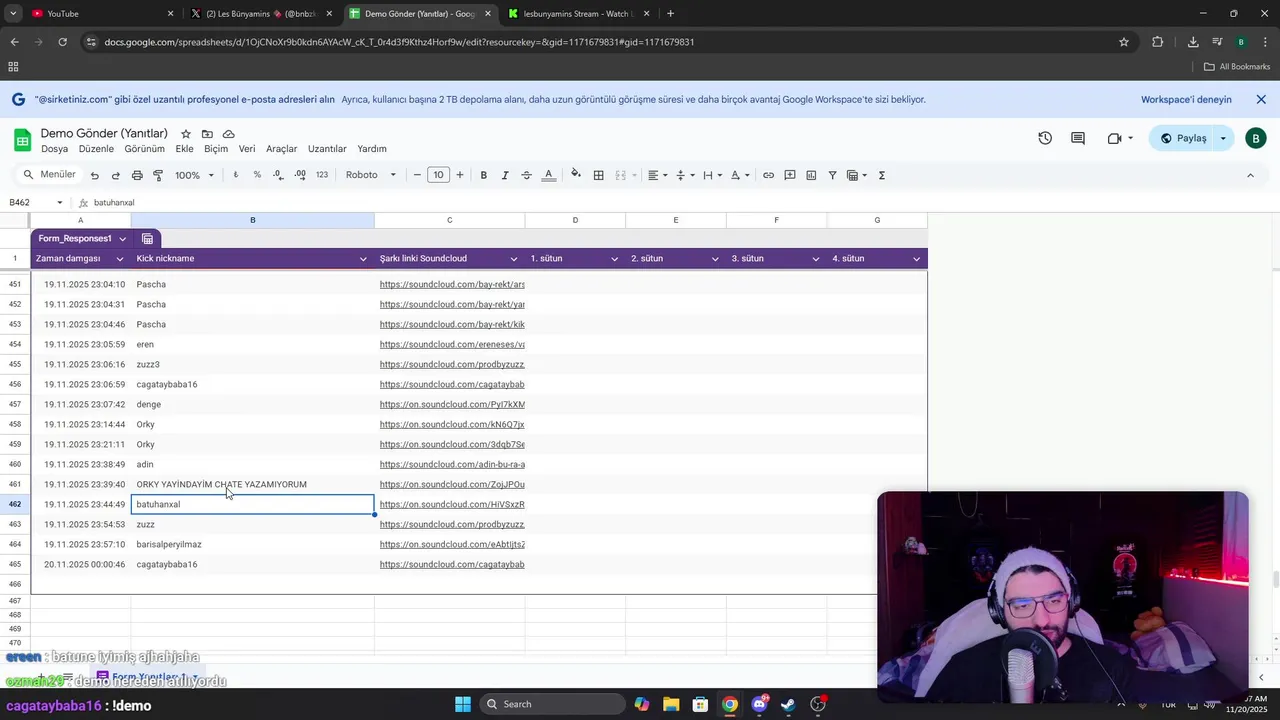Click the redo icon
This screenshot has width=1280, height=720.
116,175
